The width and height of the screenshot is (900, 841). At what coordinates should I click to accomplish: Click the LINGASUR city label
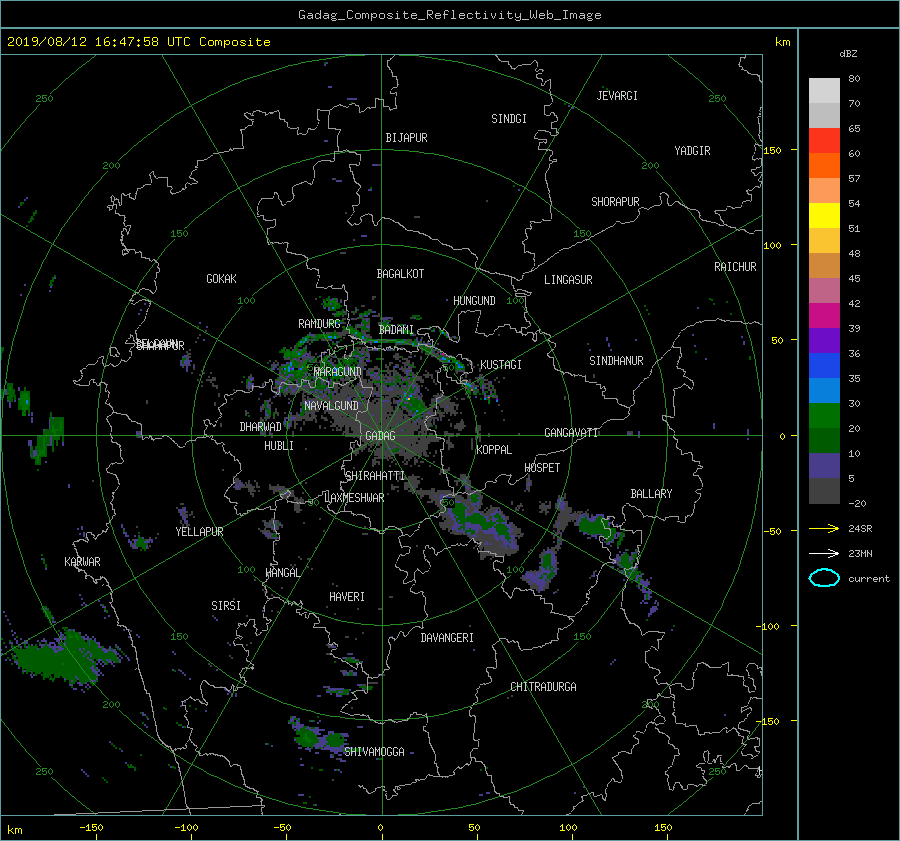568,280
